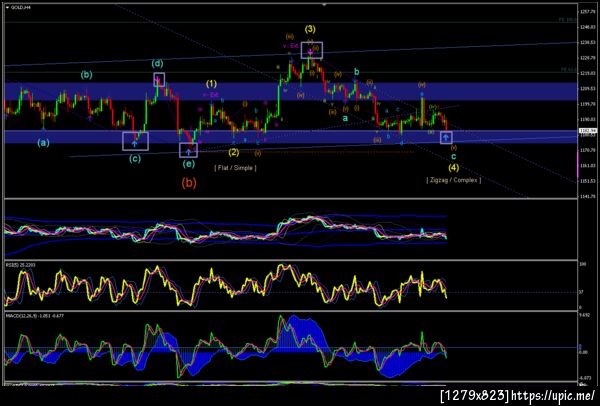This screenshot has height=406, width=600.
Task: Select the up arrow at the (c) low
Action: (x=135, y=143)
